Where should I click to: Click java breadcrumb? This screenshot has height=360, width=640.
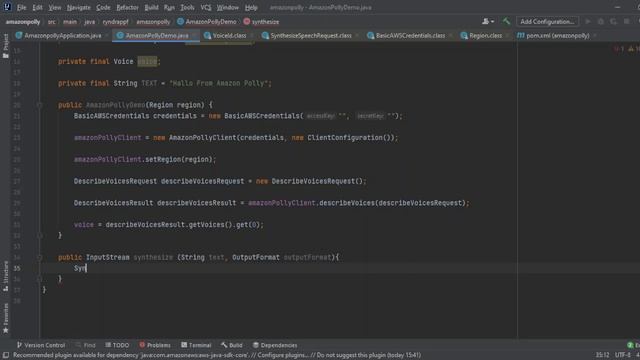point(89,22)
